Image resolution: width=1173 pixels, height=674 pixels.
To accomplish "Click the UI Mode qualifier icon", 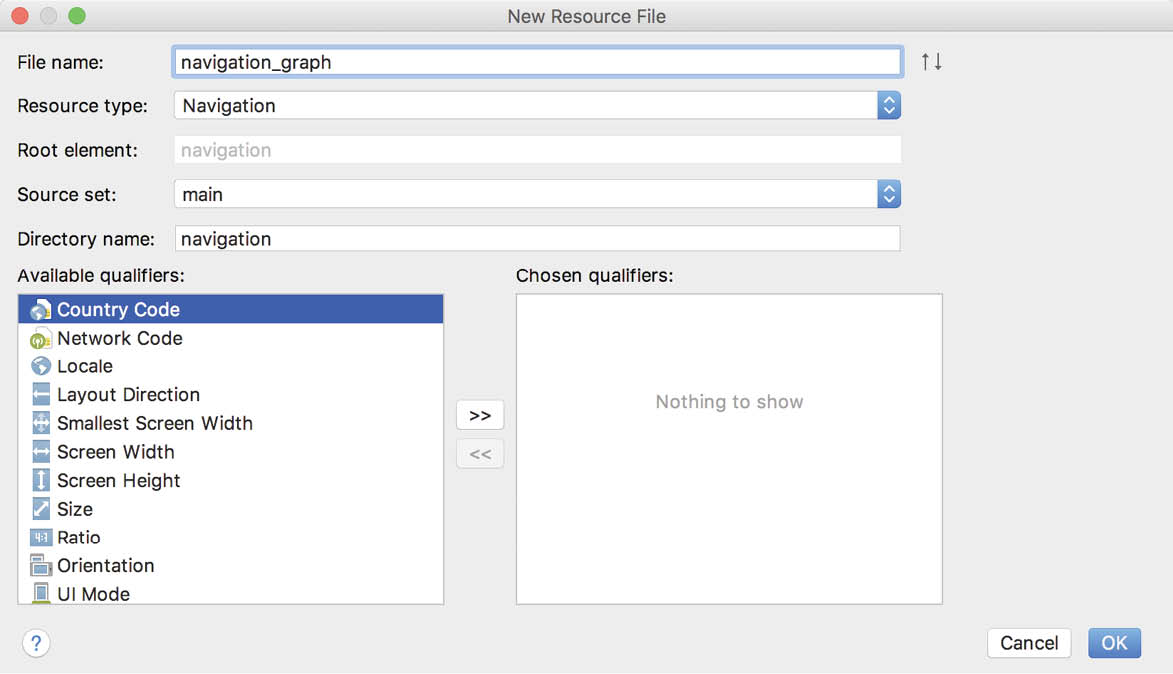I will point(40,594).
